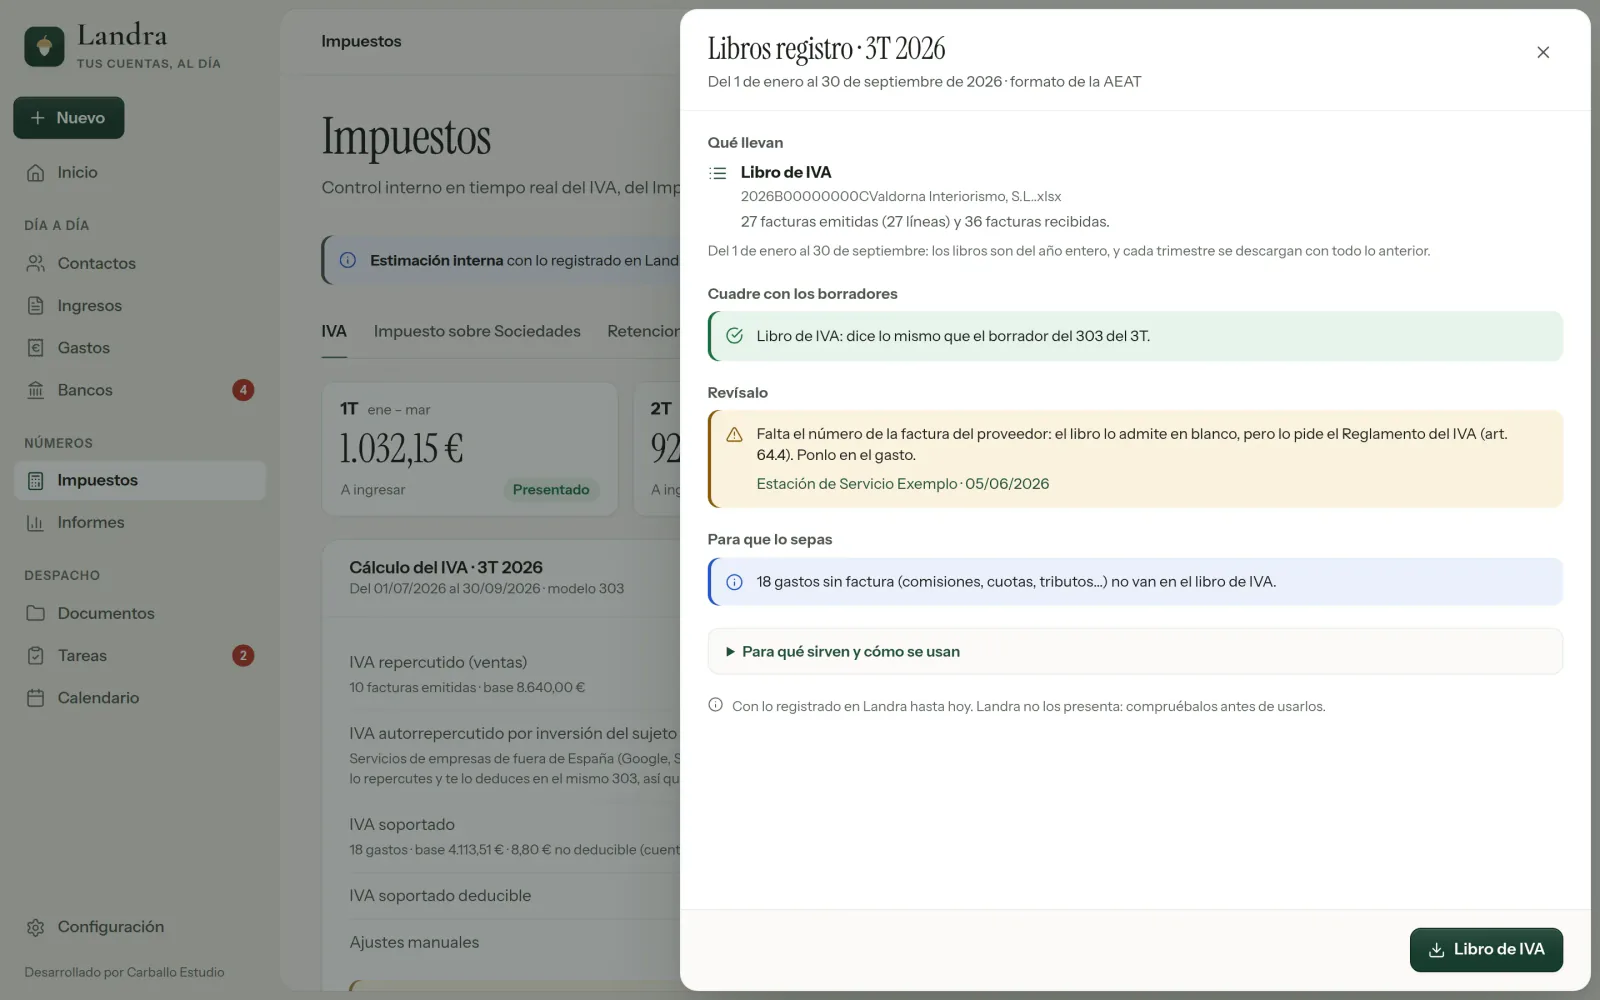
Task: Click the Ajustes manuales row
Action: [x=514, y=943]
